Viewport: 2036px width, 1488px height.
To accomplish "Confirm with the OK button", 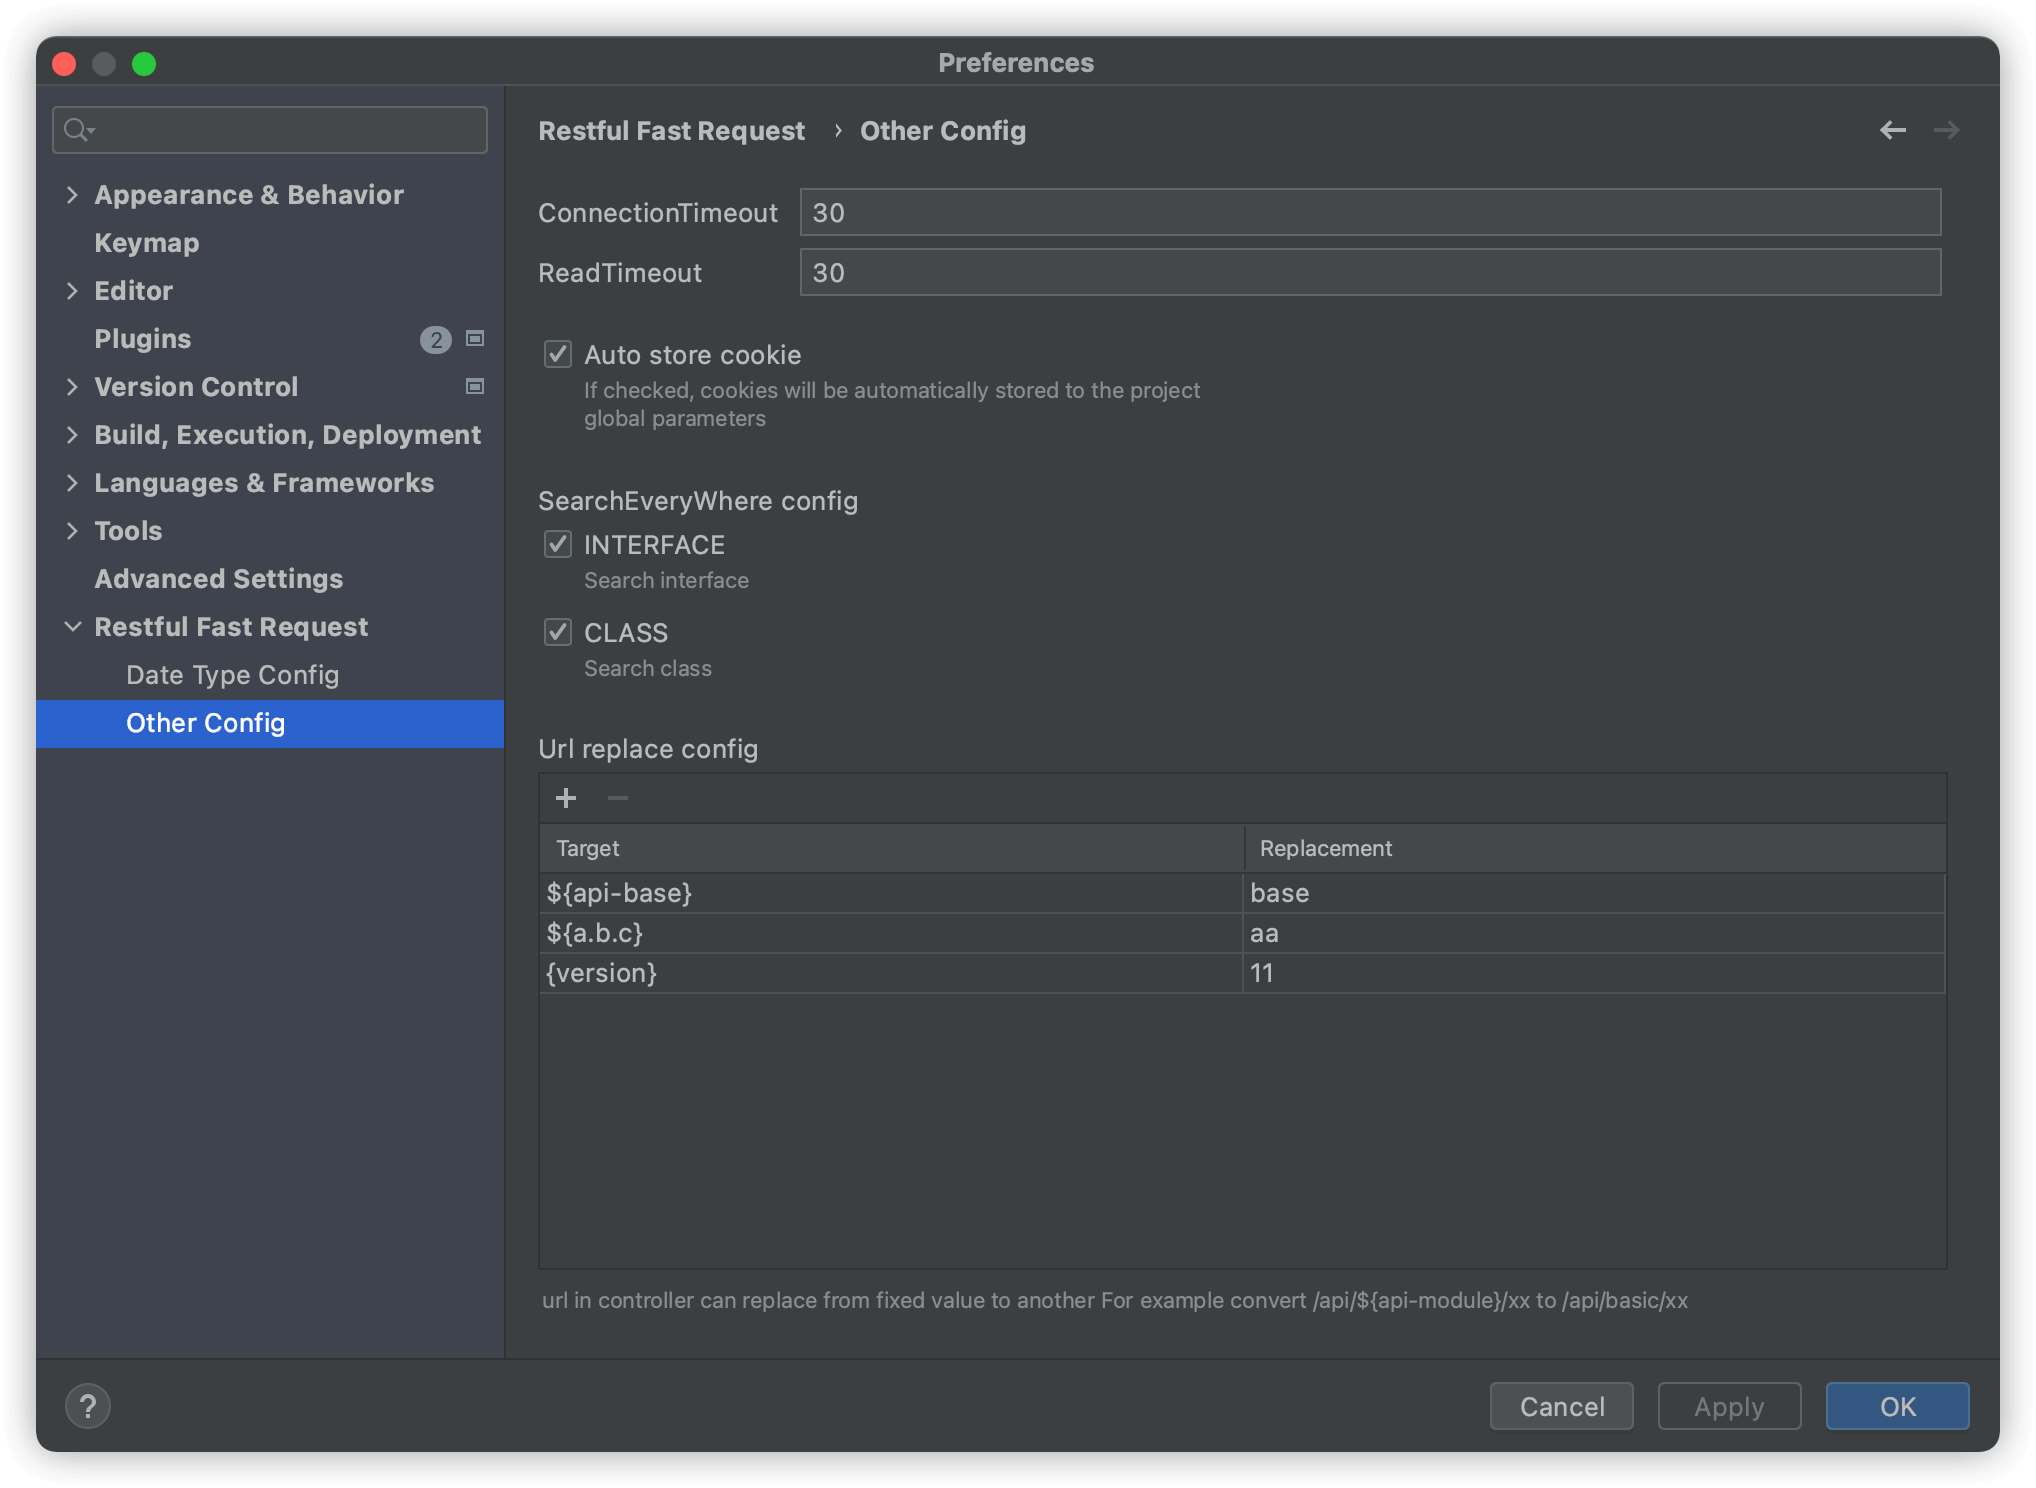I will click(1896, 1406).
